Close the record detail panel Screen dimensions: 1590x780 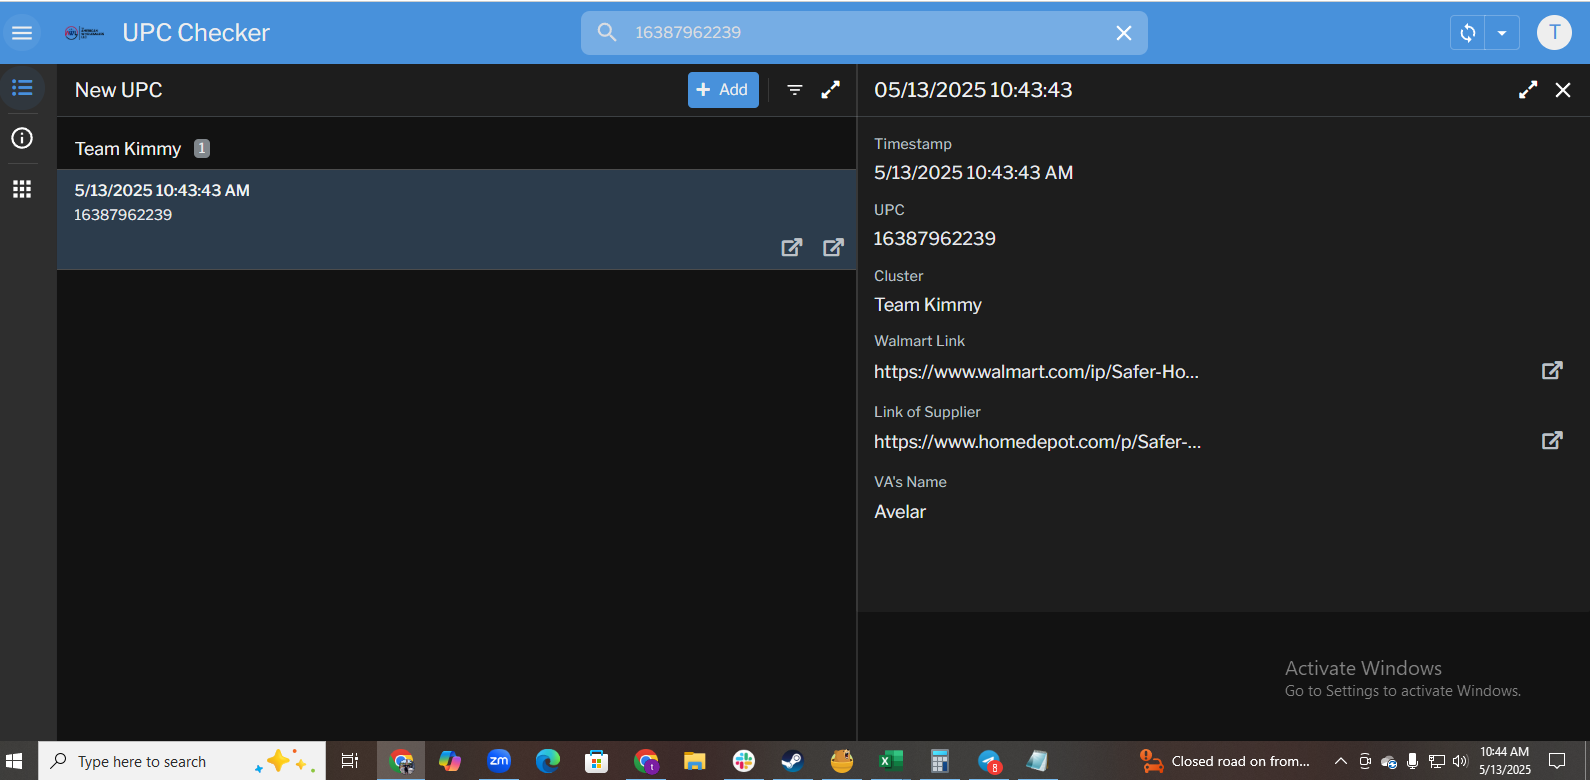click(1563, 90)
